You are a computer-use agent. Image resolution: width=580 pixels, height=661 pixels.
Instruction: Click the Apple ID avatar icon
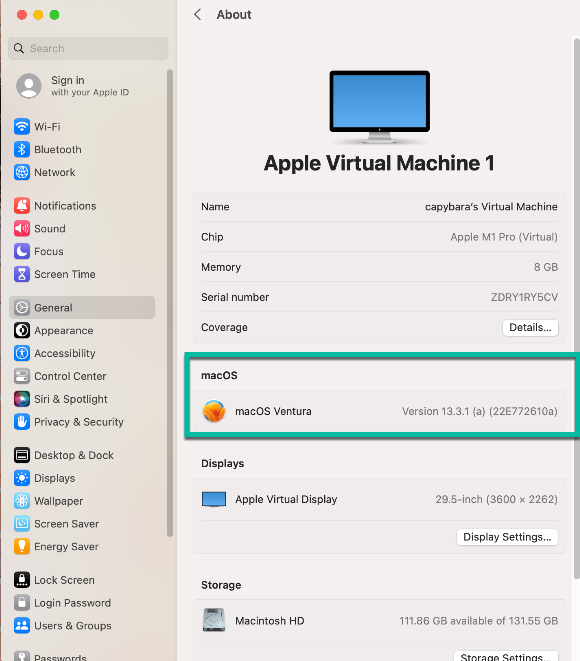click(x=29, y=86)
